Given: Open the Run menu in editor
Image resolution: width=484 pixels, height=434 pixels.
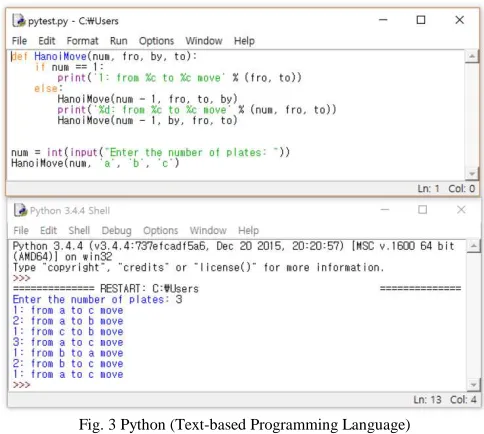Looking at the screenshot, I should click(119, 41).
